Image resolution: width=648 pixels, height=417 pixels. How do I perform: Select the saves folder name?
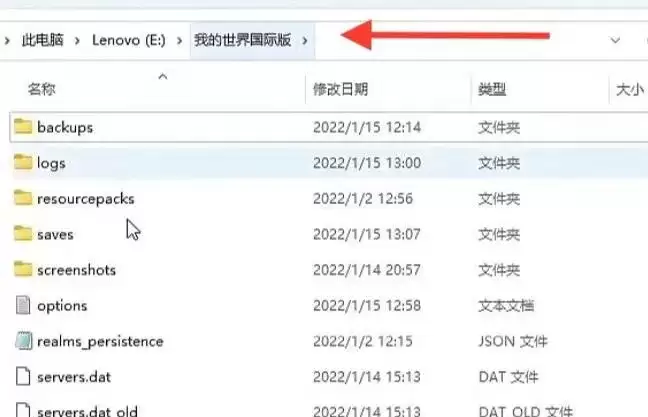click(x=55, y=235)
